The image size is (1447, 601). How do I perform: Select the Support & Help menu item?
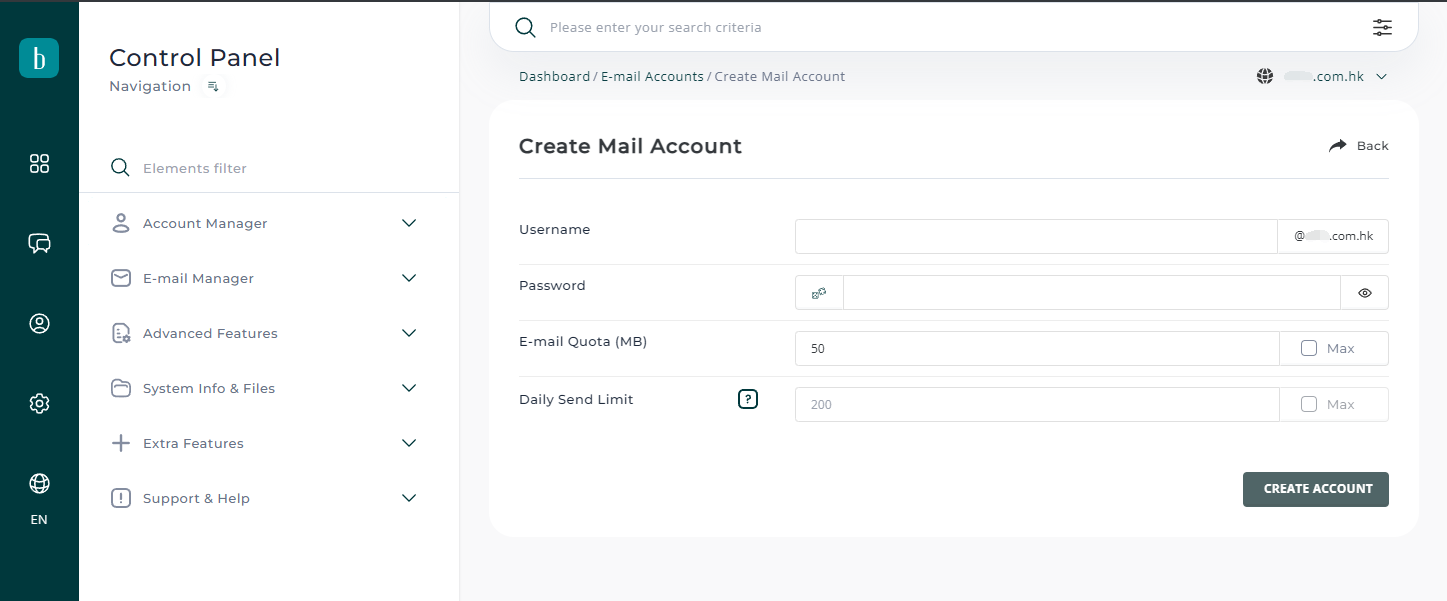(196, 498)
